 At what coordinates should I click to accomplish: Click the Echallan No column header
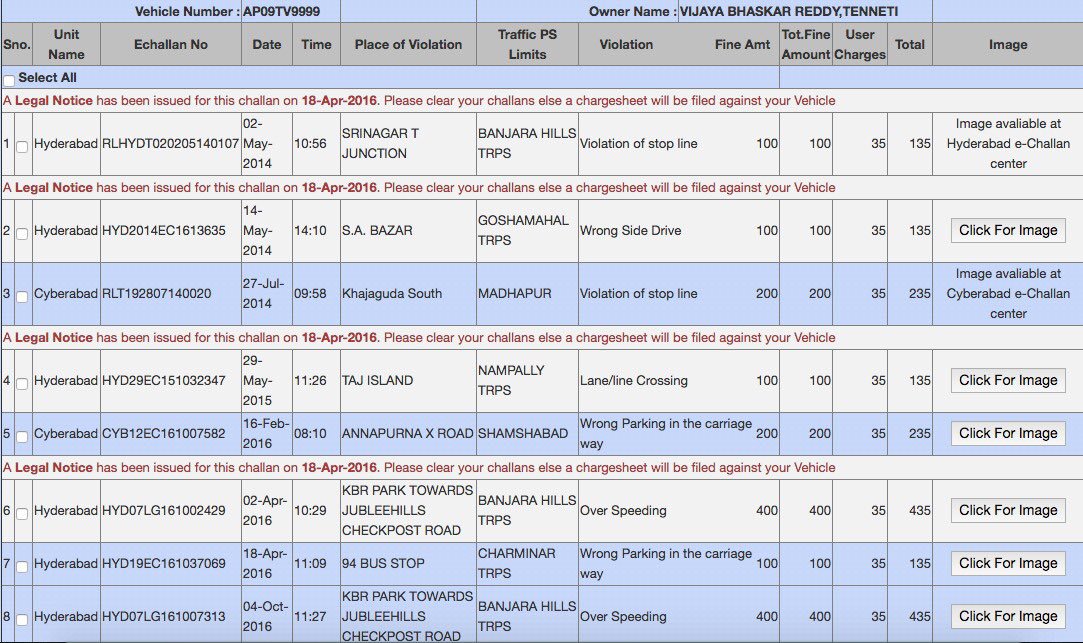click(171, 44)
